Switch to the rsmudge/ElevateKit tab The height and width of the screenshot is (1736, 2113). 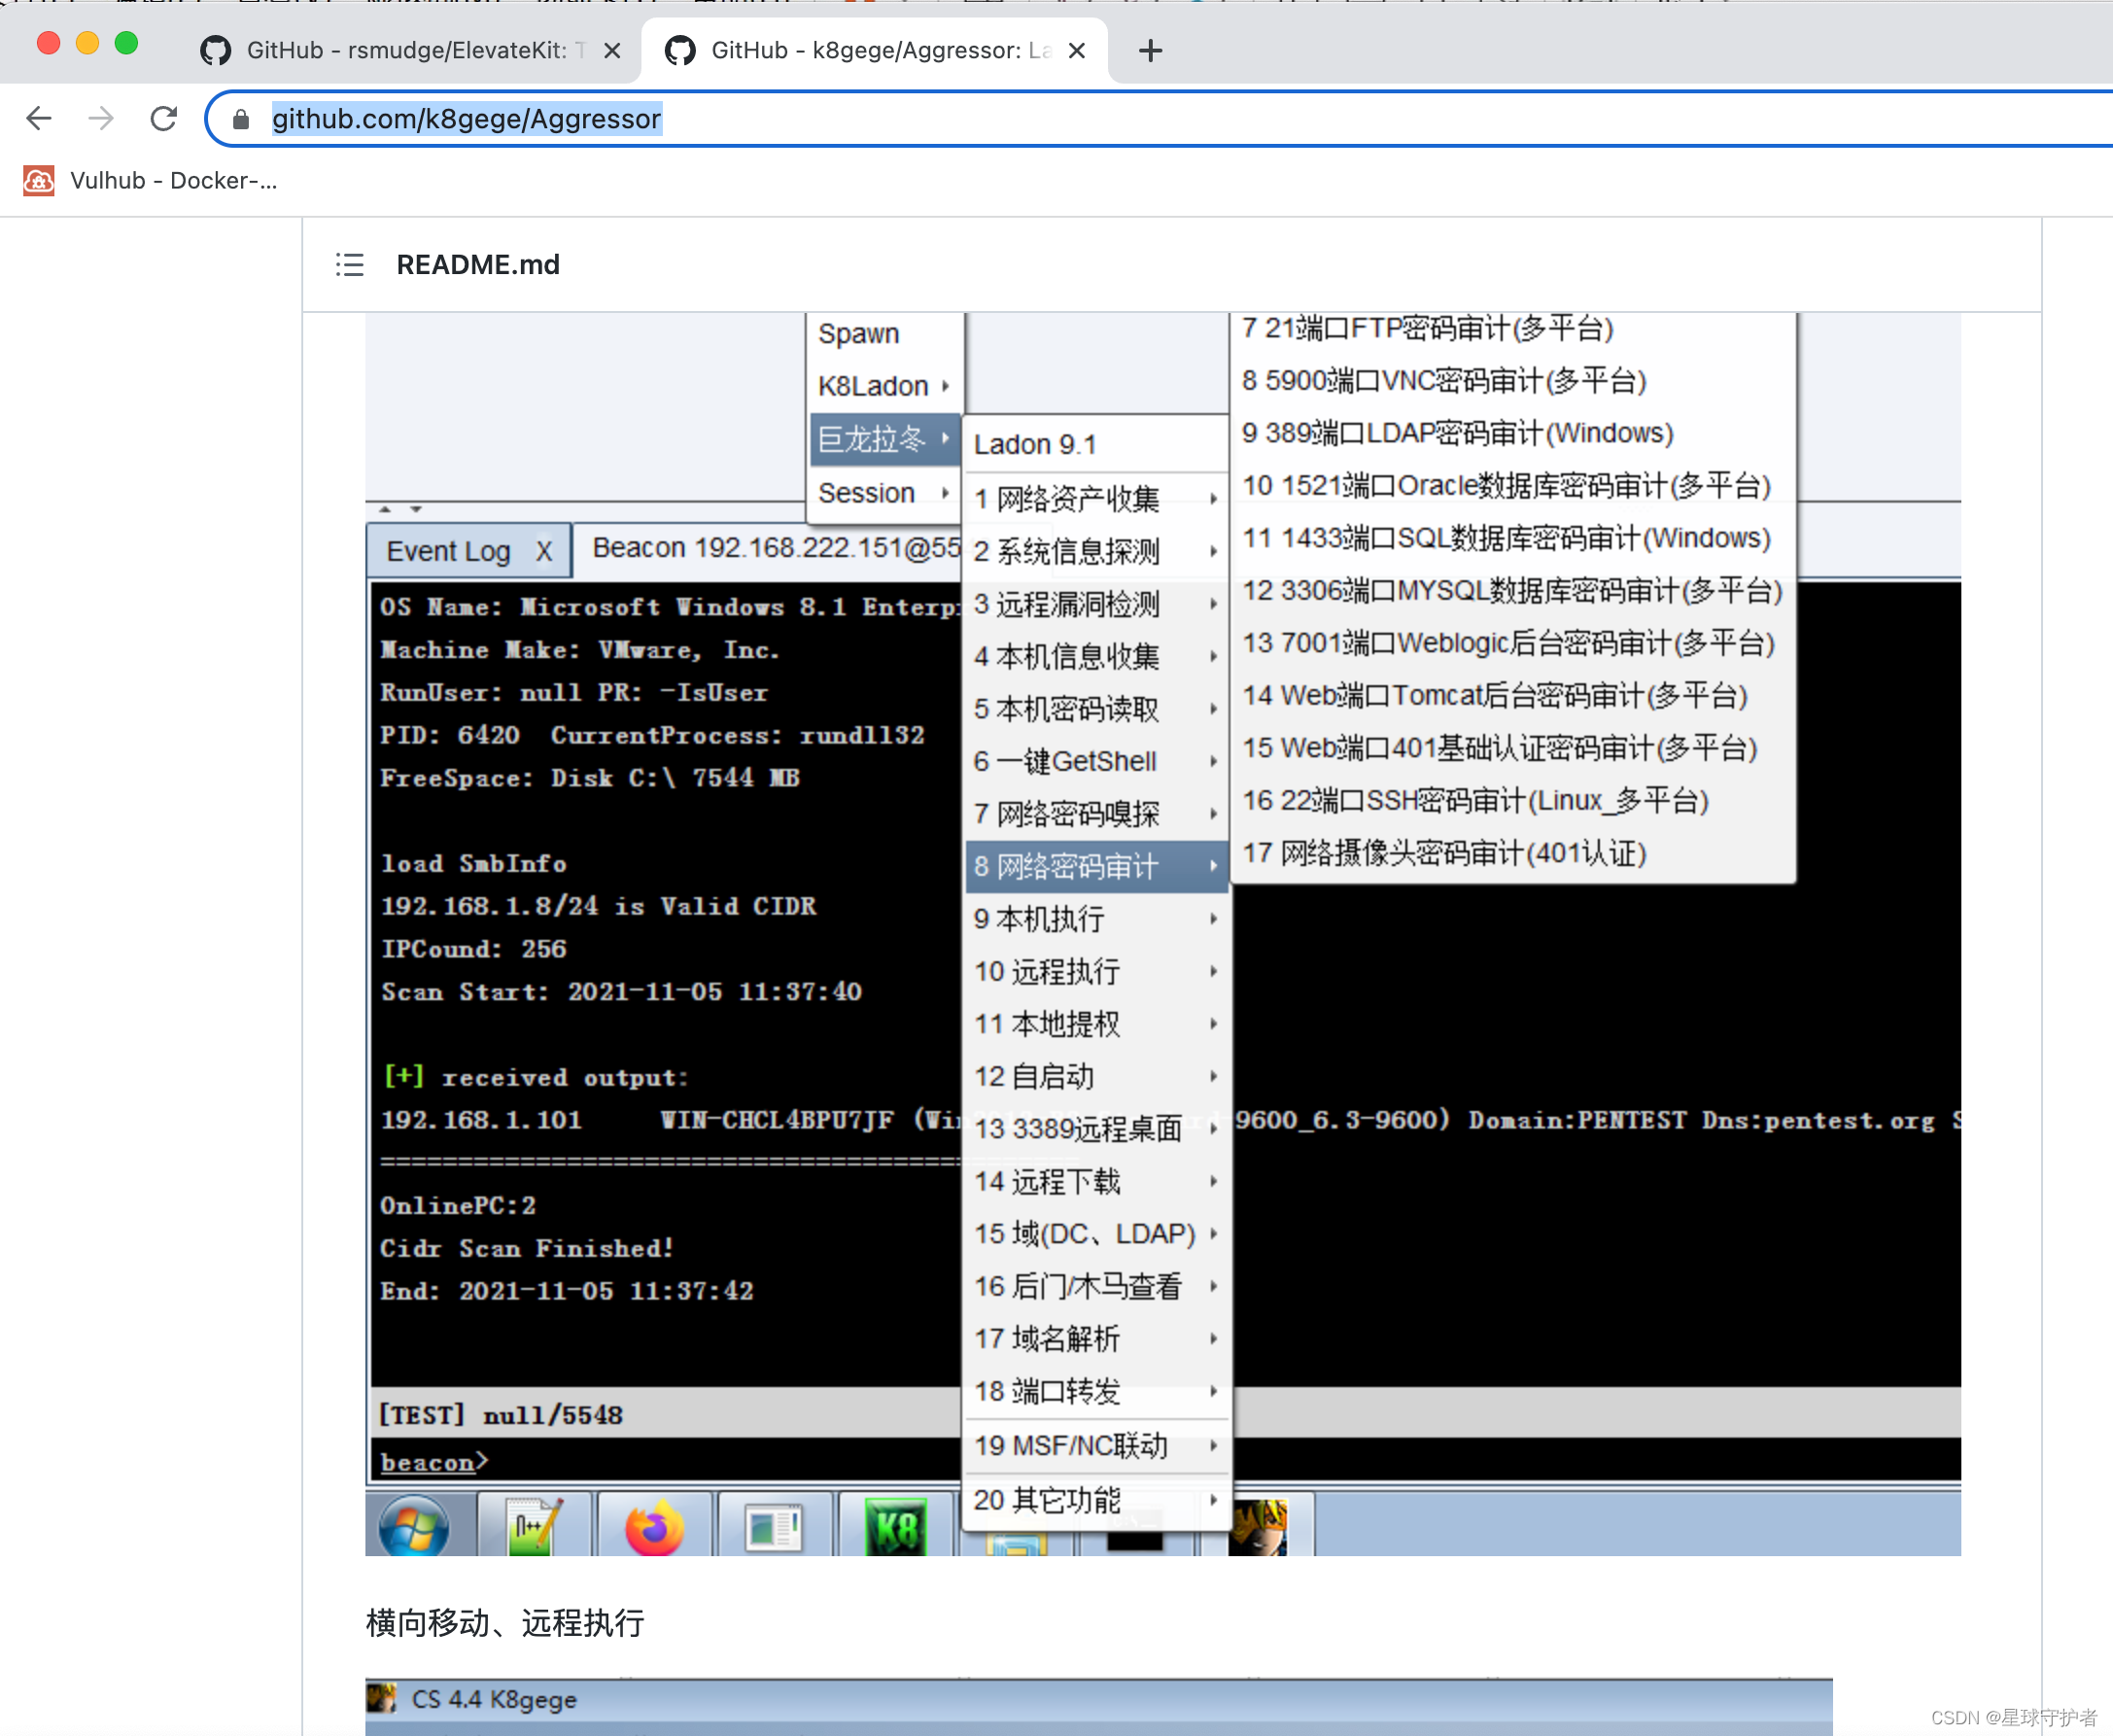point(405,51)
